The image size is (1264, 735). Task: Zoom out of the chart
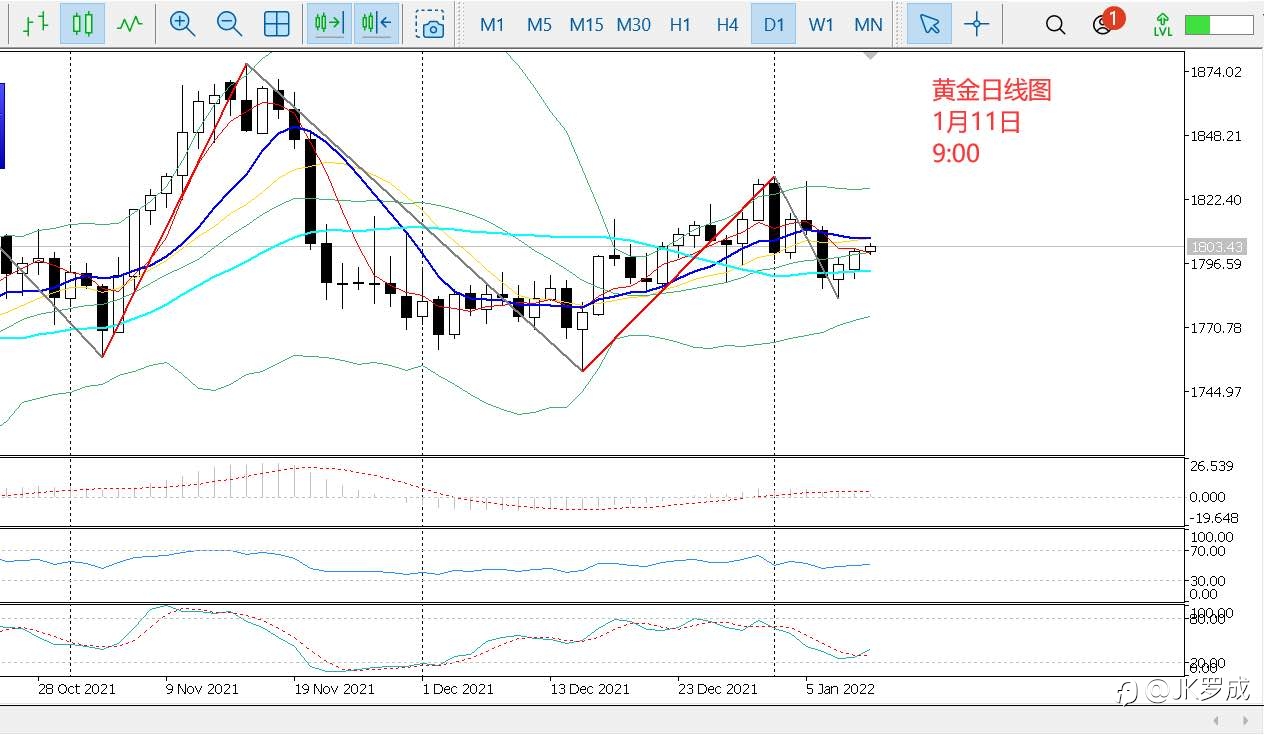tap(229, 24)
